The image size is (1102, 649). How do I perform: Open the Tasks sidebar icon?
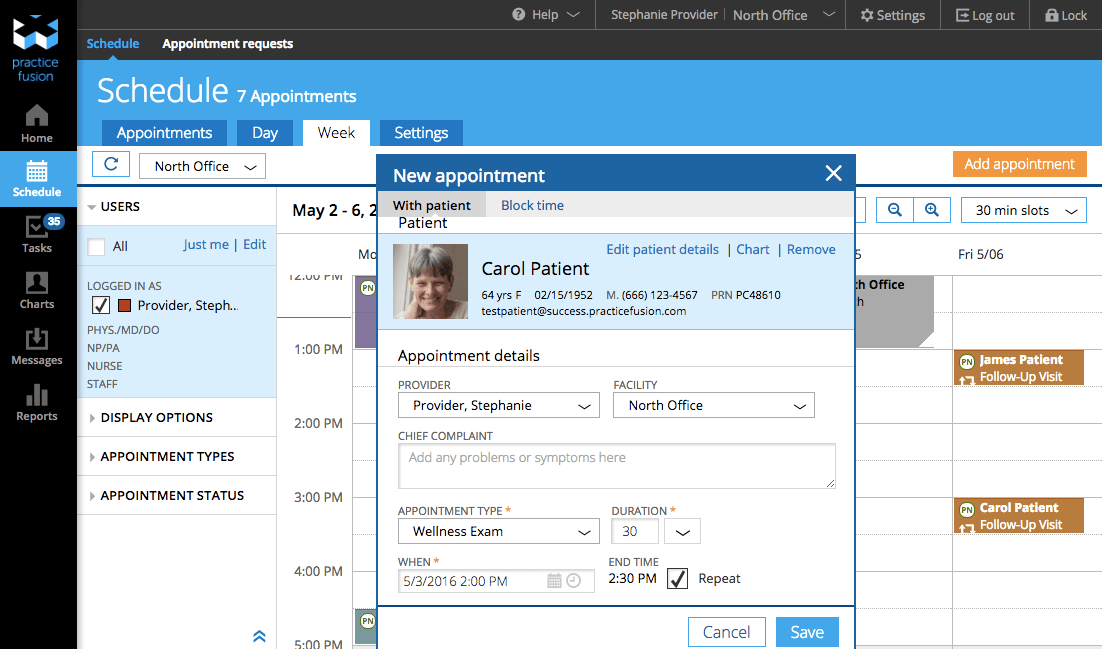click(x=37, y=234)
